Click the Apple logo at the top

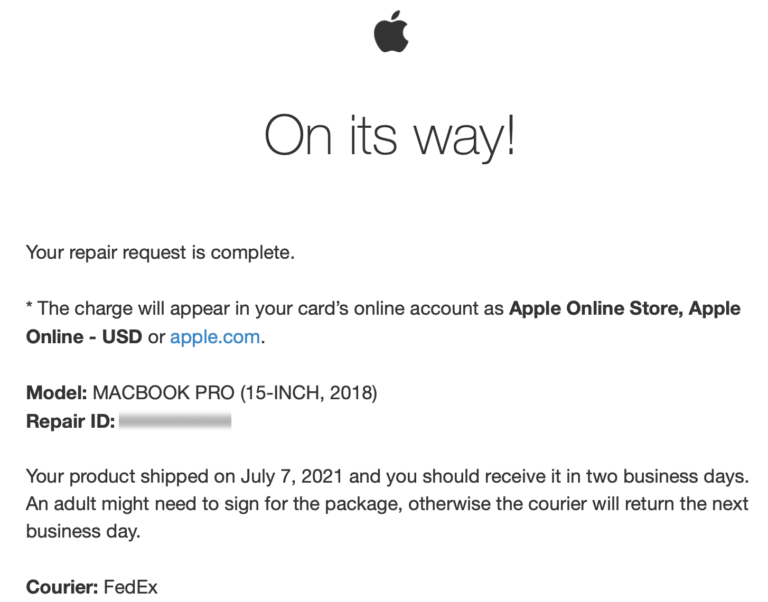click(391, 33)
